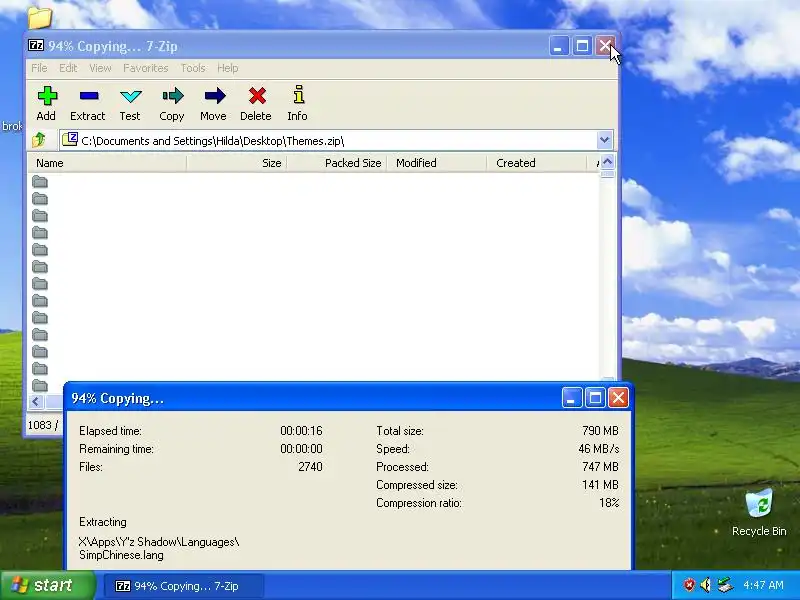This screenshot has width=800, height=600.
Task: Open the Edit menu
Action: (x=68, y=68)
